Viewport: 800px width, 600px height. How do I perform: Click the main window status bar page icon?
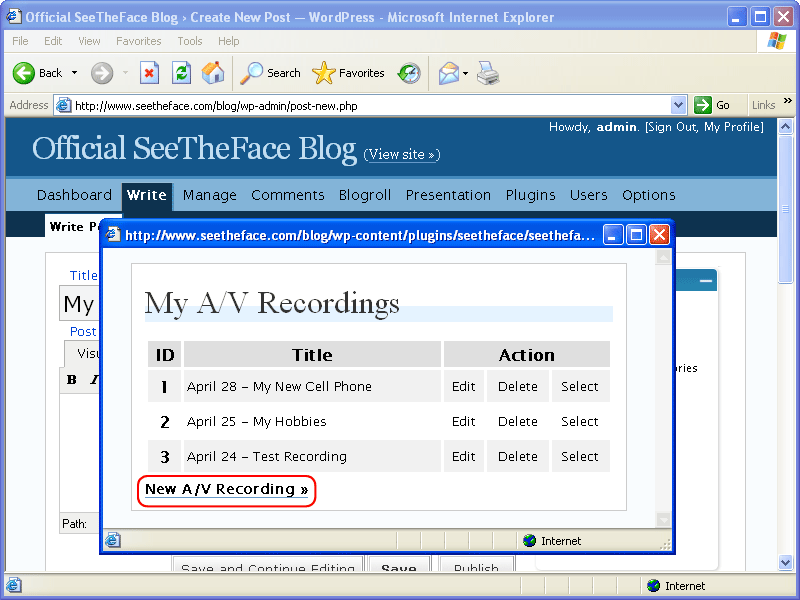tap(14, 585)
